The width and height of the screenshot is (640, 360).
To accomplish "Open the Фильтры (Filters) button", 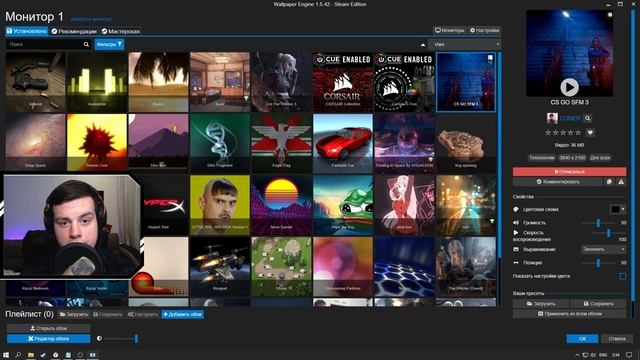I will [x=109, y=44].
